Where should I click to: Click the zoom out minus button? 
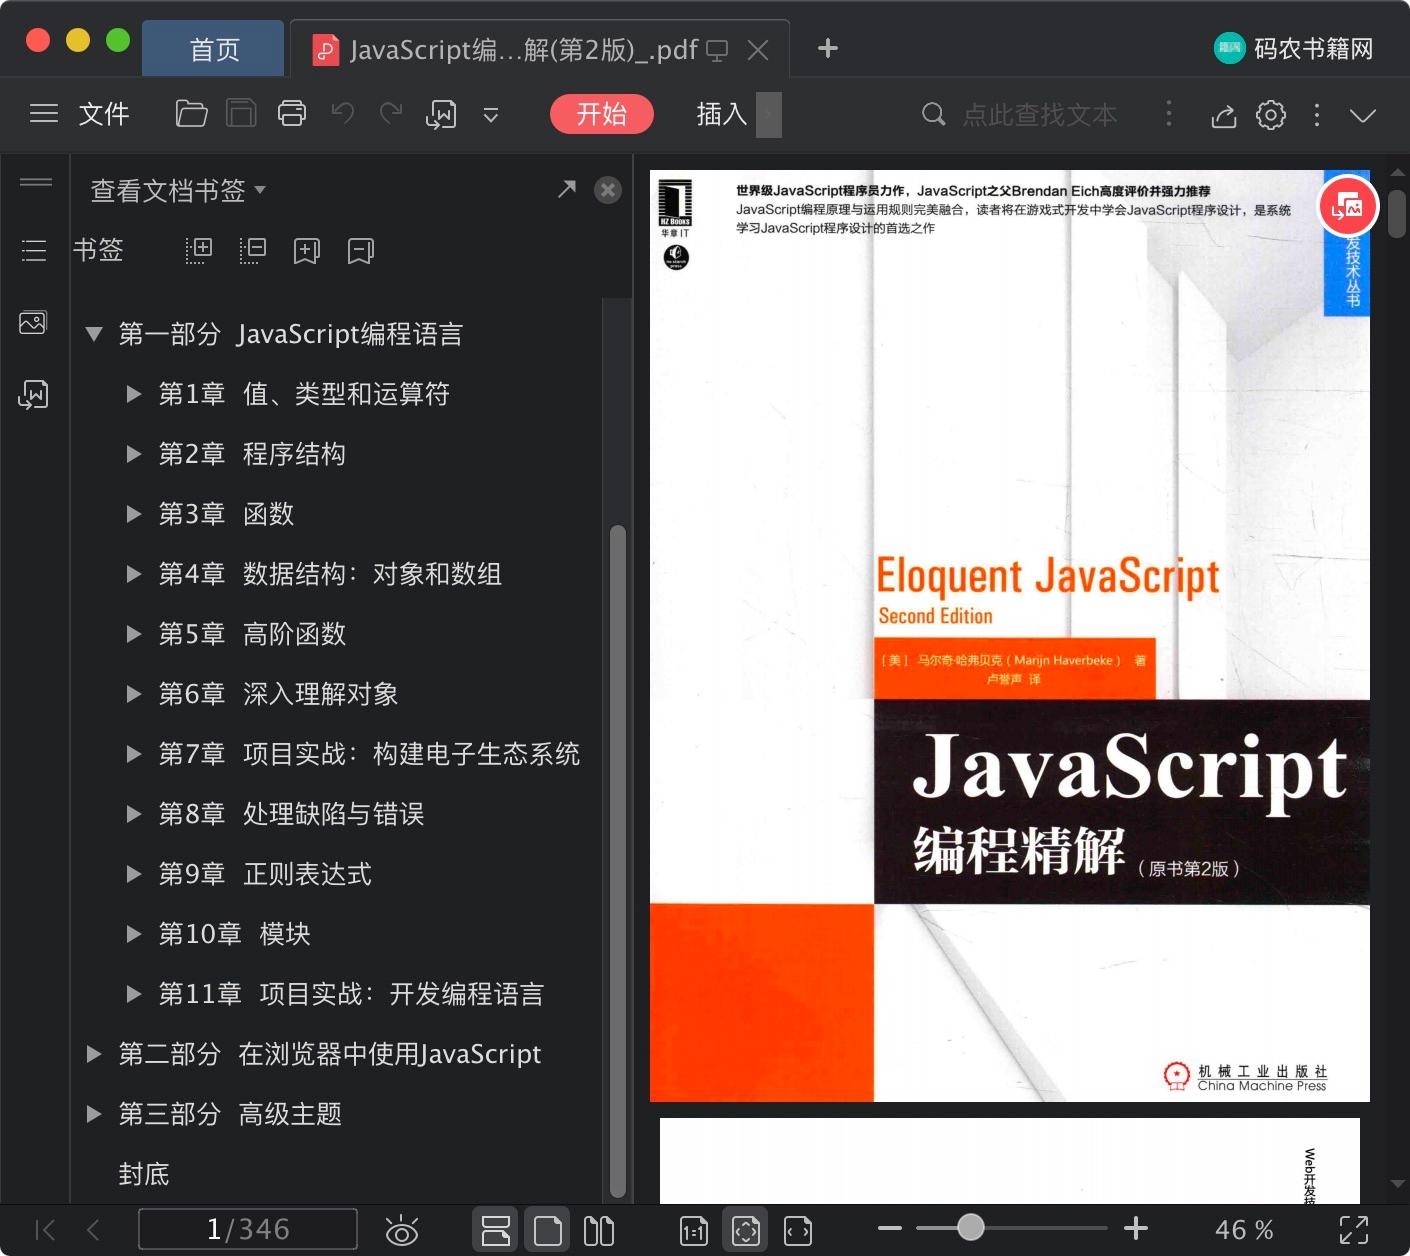pyautogui.click(x=890, y=1228)
